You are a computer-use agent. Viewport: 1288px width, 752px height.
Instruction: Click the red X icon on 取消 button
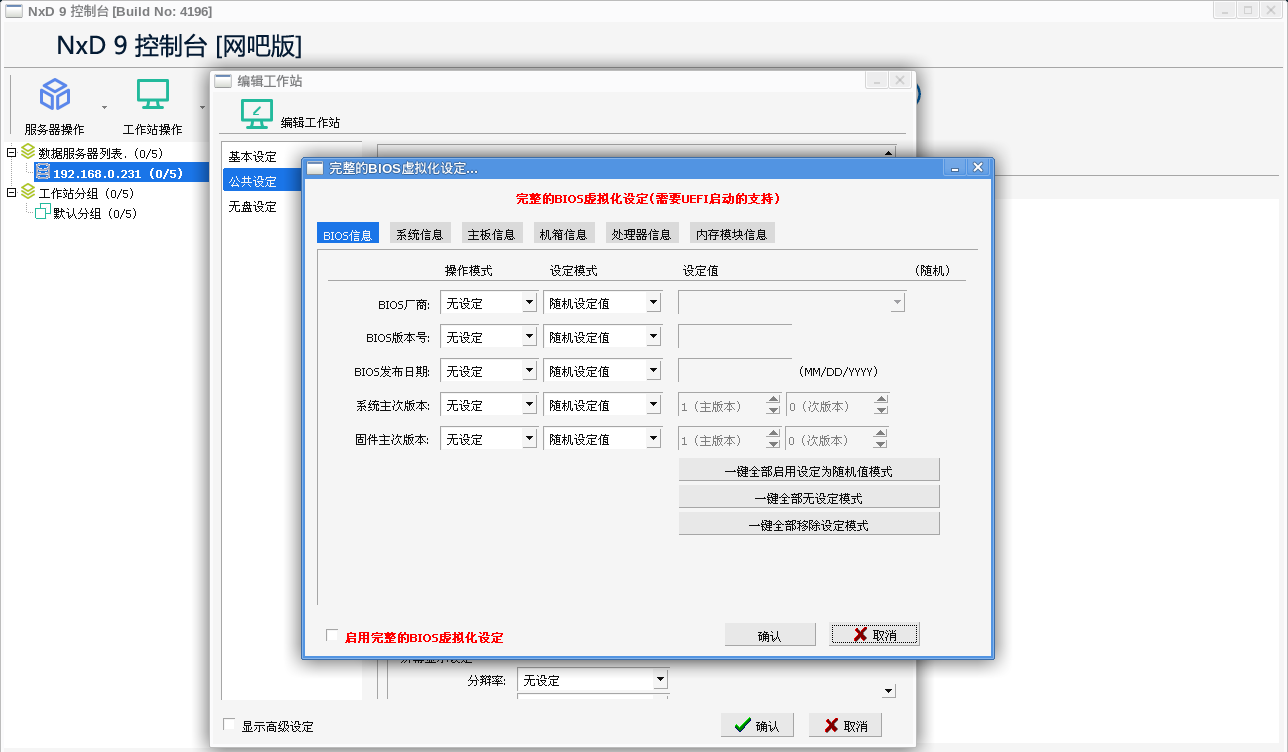861,633
